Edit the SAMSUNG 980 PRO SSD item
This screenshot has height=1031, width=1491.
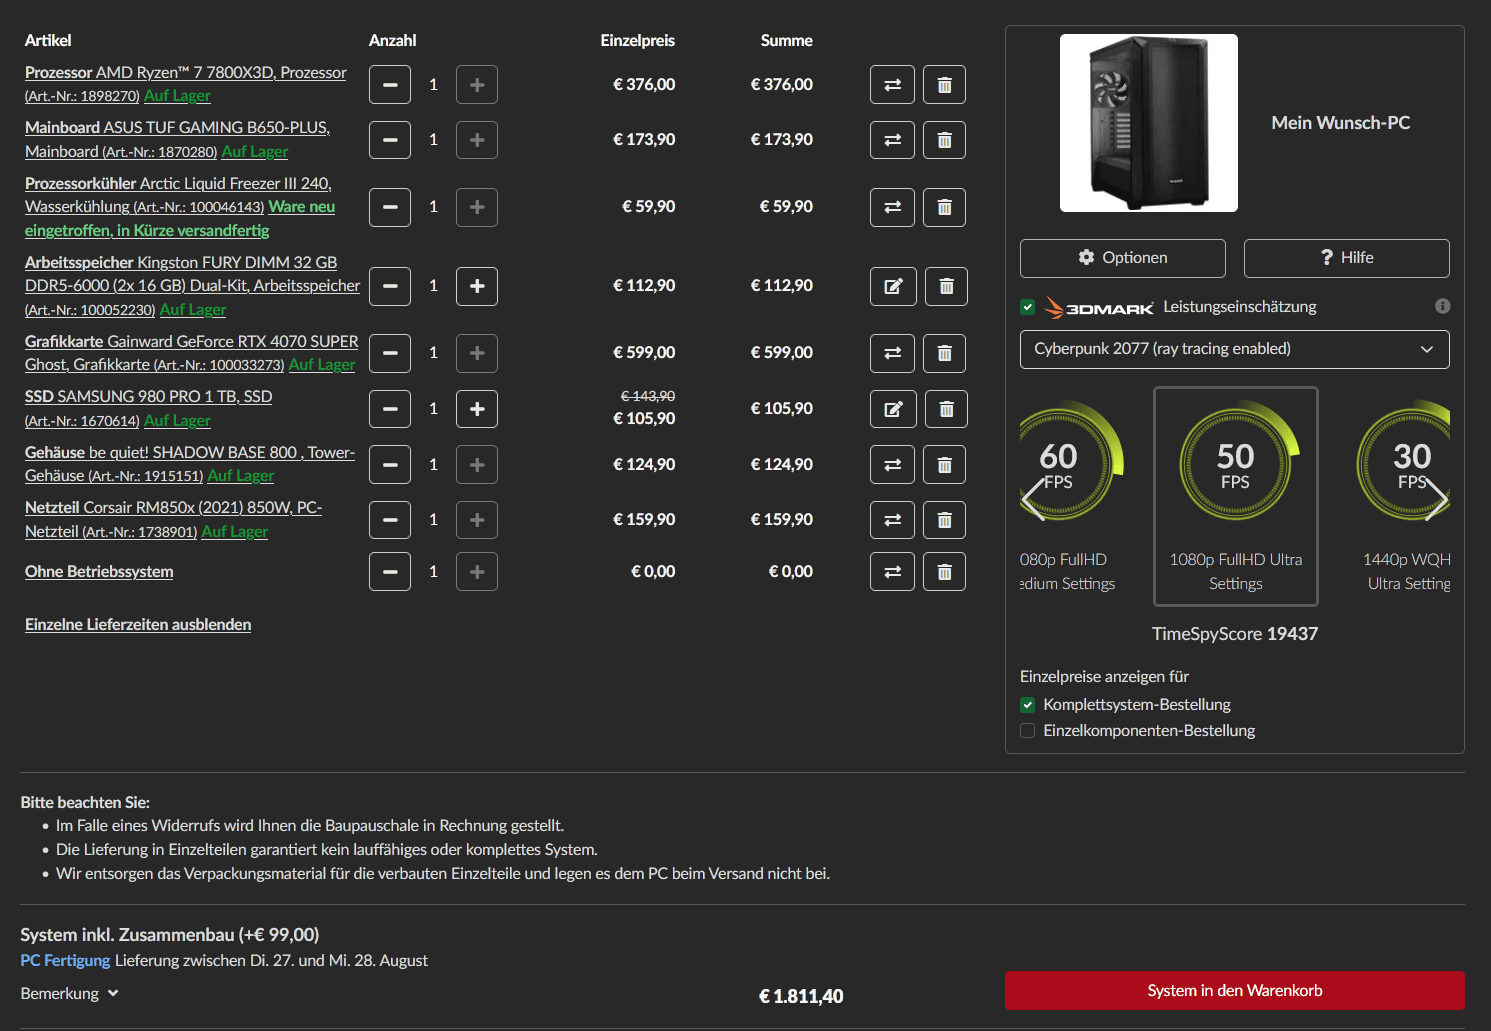893,409
